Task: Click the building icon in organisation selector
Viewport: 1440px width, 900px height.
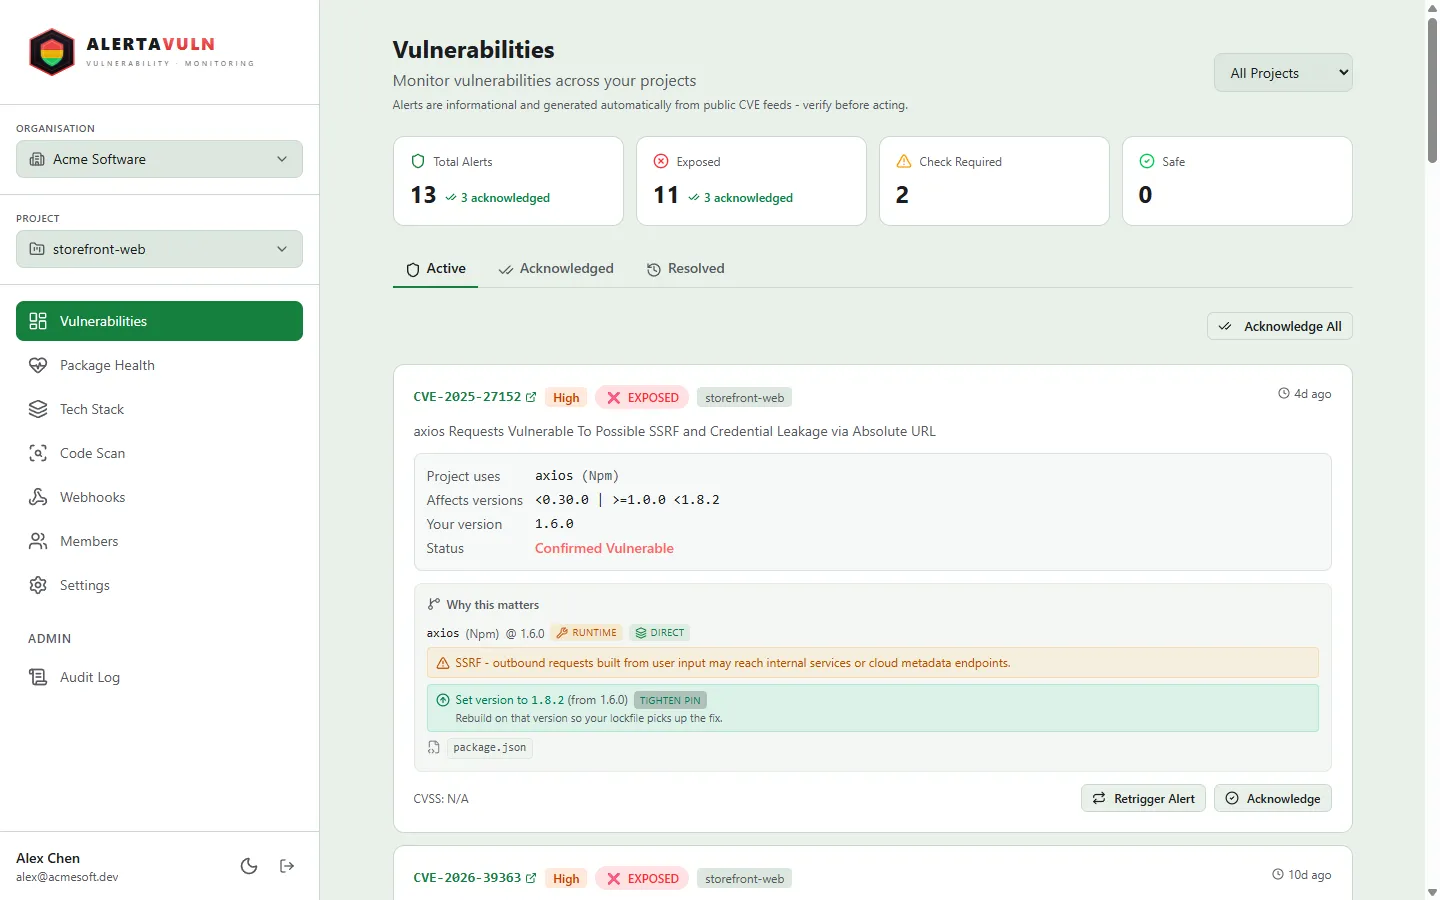Action: [37, 159]
